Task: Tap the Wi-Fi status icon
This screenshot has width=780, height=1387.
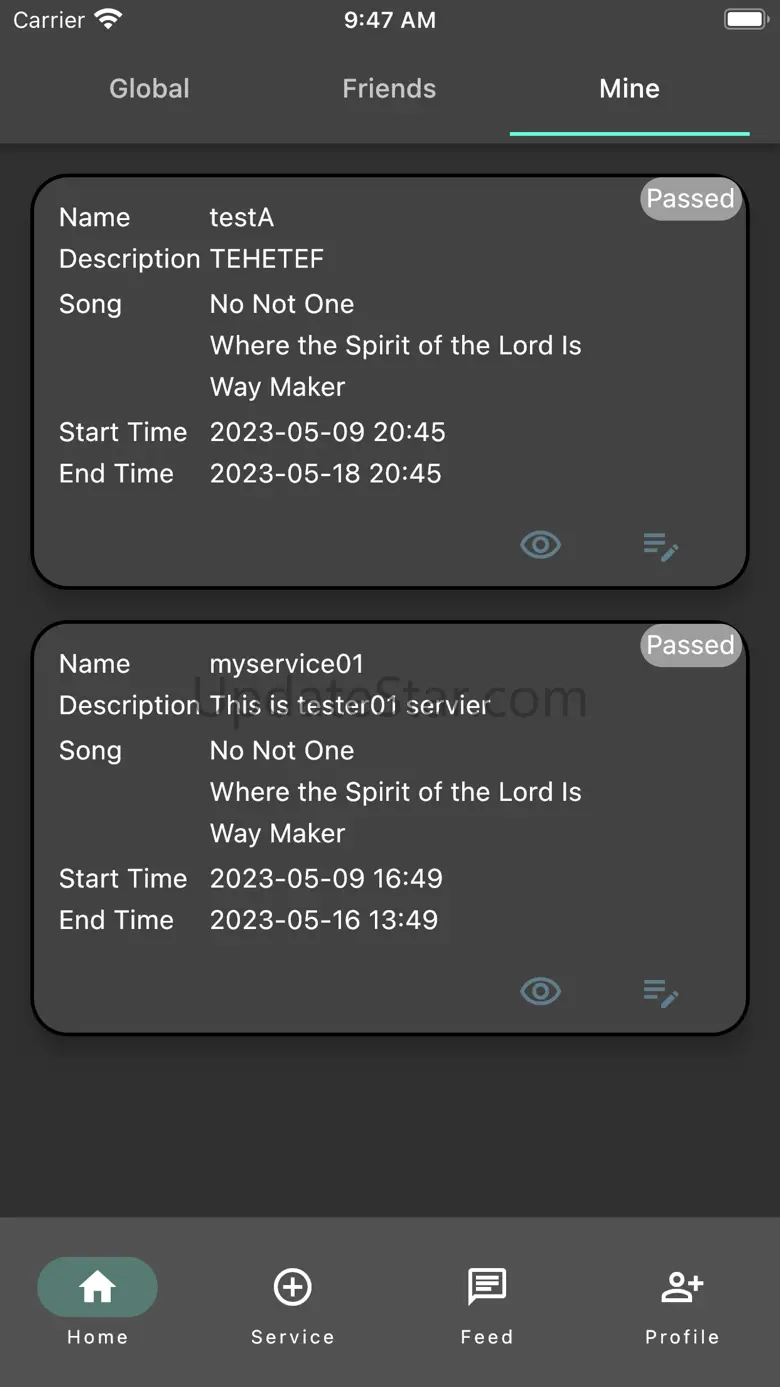Action: [107, 19]
